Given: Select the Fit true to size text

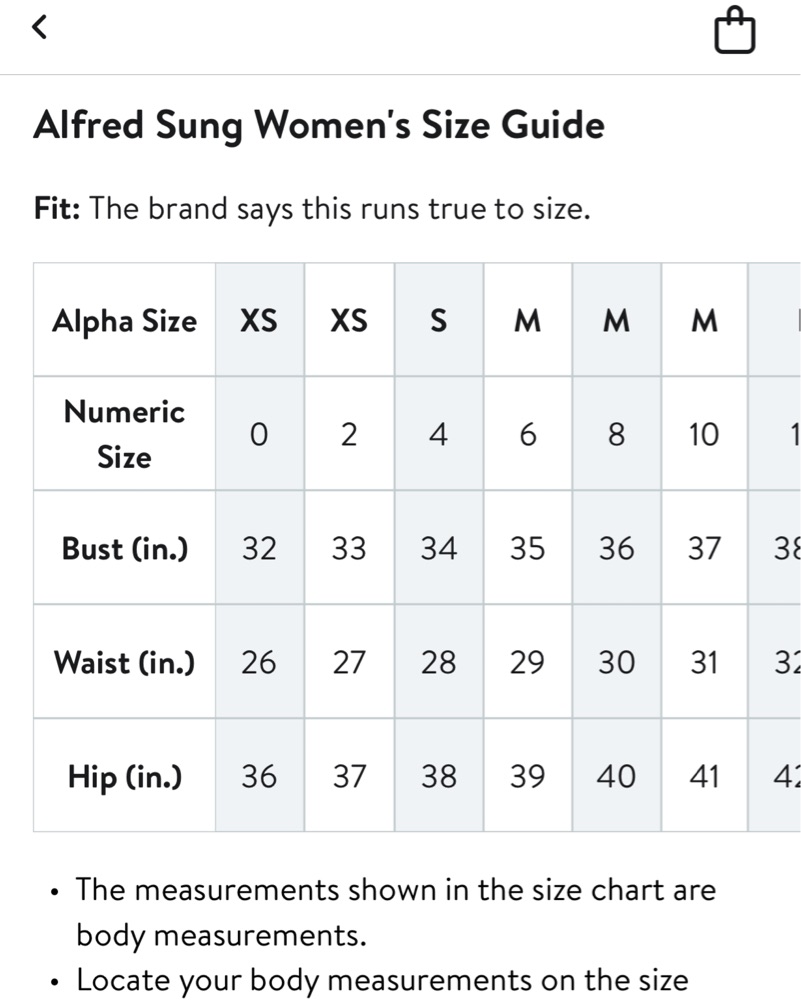Looking at the screenshot, I should (312, 209).
